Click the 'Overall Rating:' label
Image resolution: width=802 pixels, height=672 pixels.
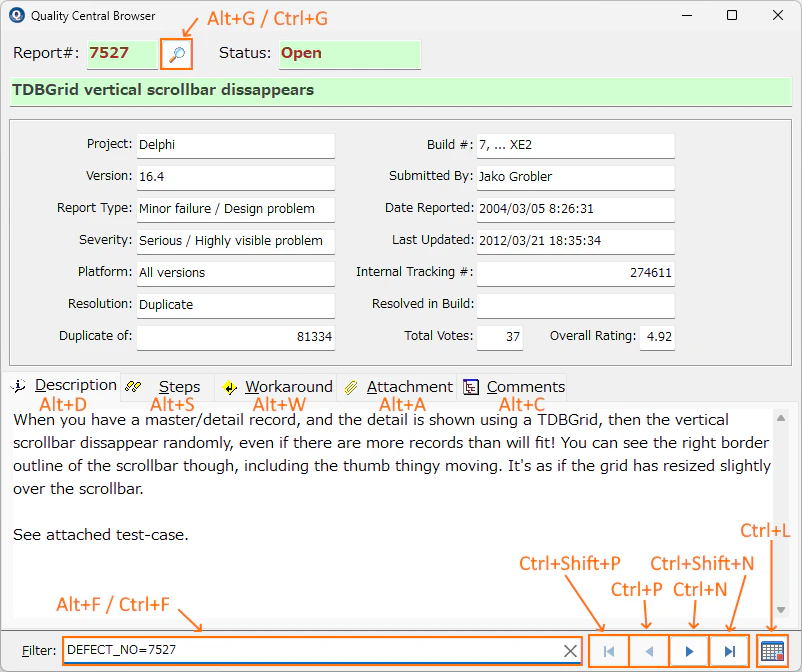(593, 336)
